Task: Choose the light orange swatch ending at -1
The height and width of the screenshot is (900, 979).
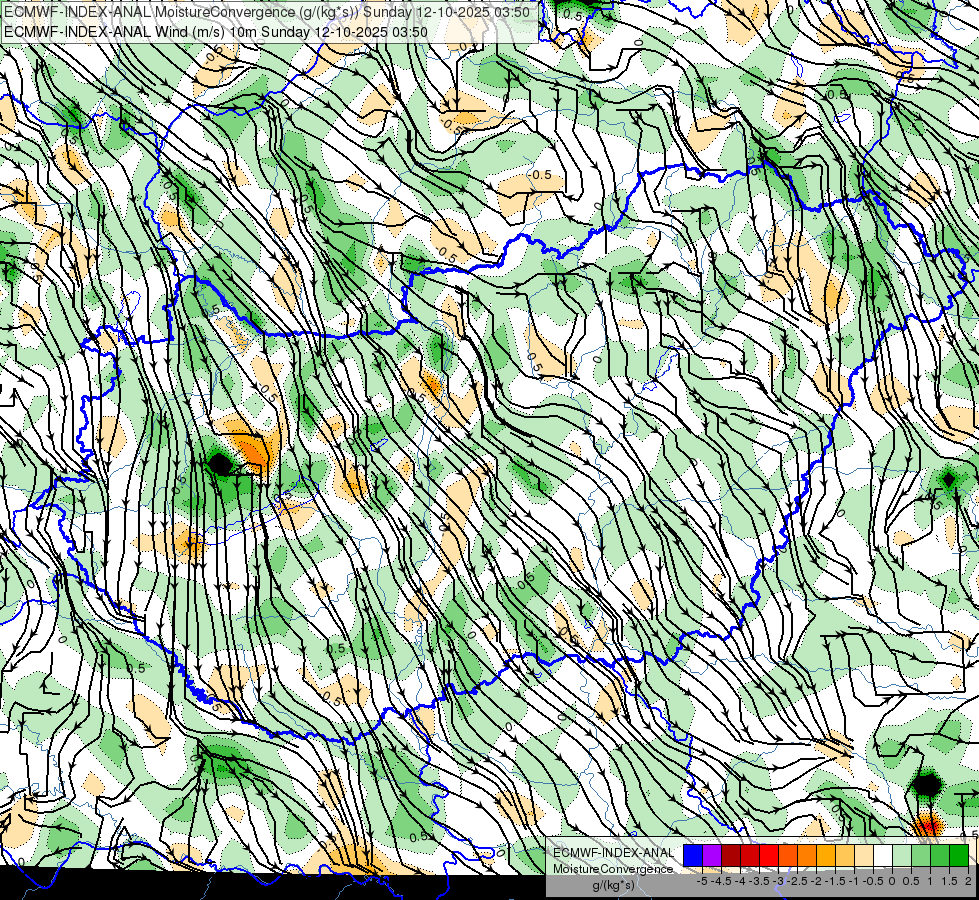Action: pos(845,856)
